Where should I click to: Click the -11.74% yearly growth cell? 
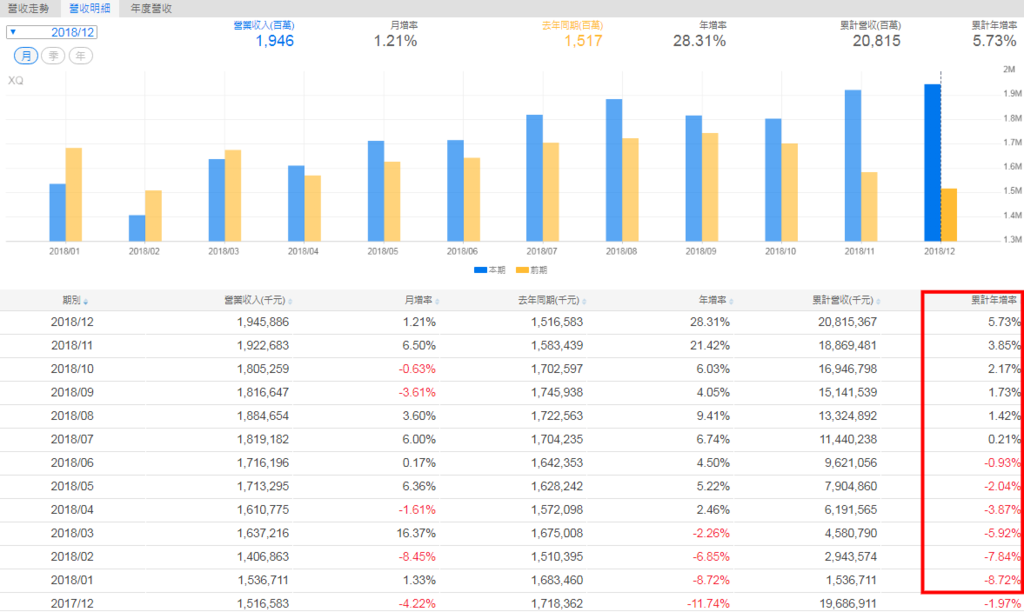[708, 604]
